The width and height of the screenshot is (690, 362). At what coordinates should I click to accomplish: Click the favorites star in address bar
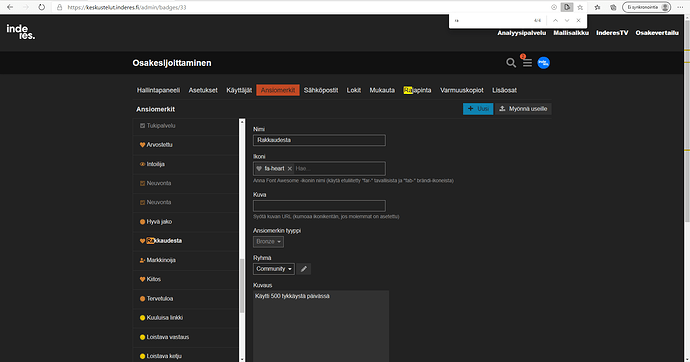(x=580, y=7)
